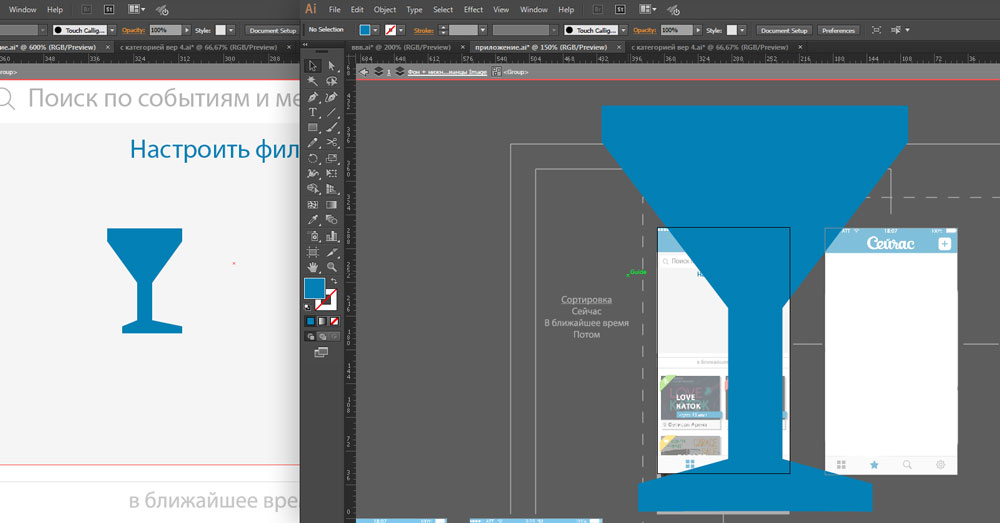Open the stroke color dropdown in control bar
The height and width of the screenshot is (523, 1000).
pyautogui.click(x=401, y=30)
